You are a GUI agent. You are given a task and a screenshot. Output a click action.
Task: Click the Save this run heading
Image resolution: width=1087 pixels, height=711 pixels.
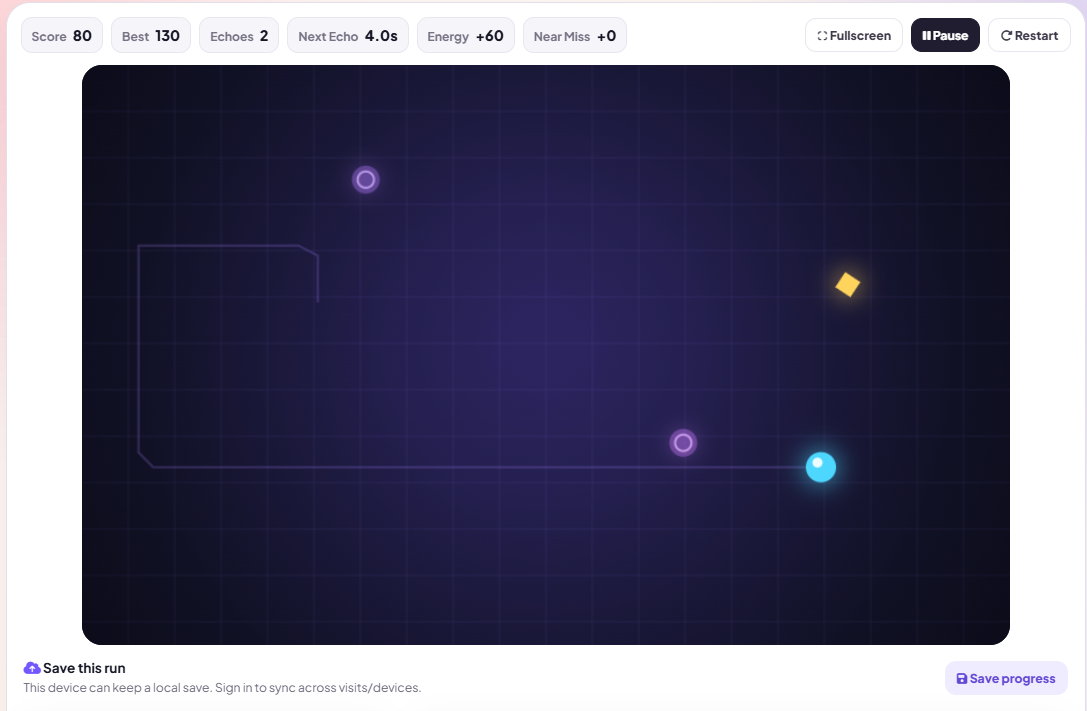[x=84, y=668]
